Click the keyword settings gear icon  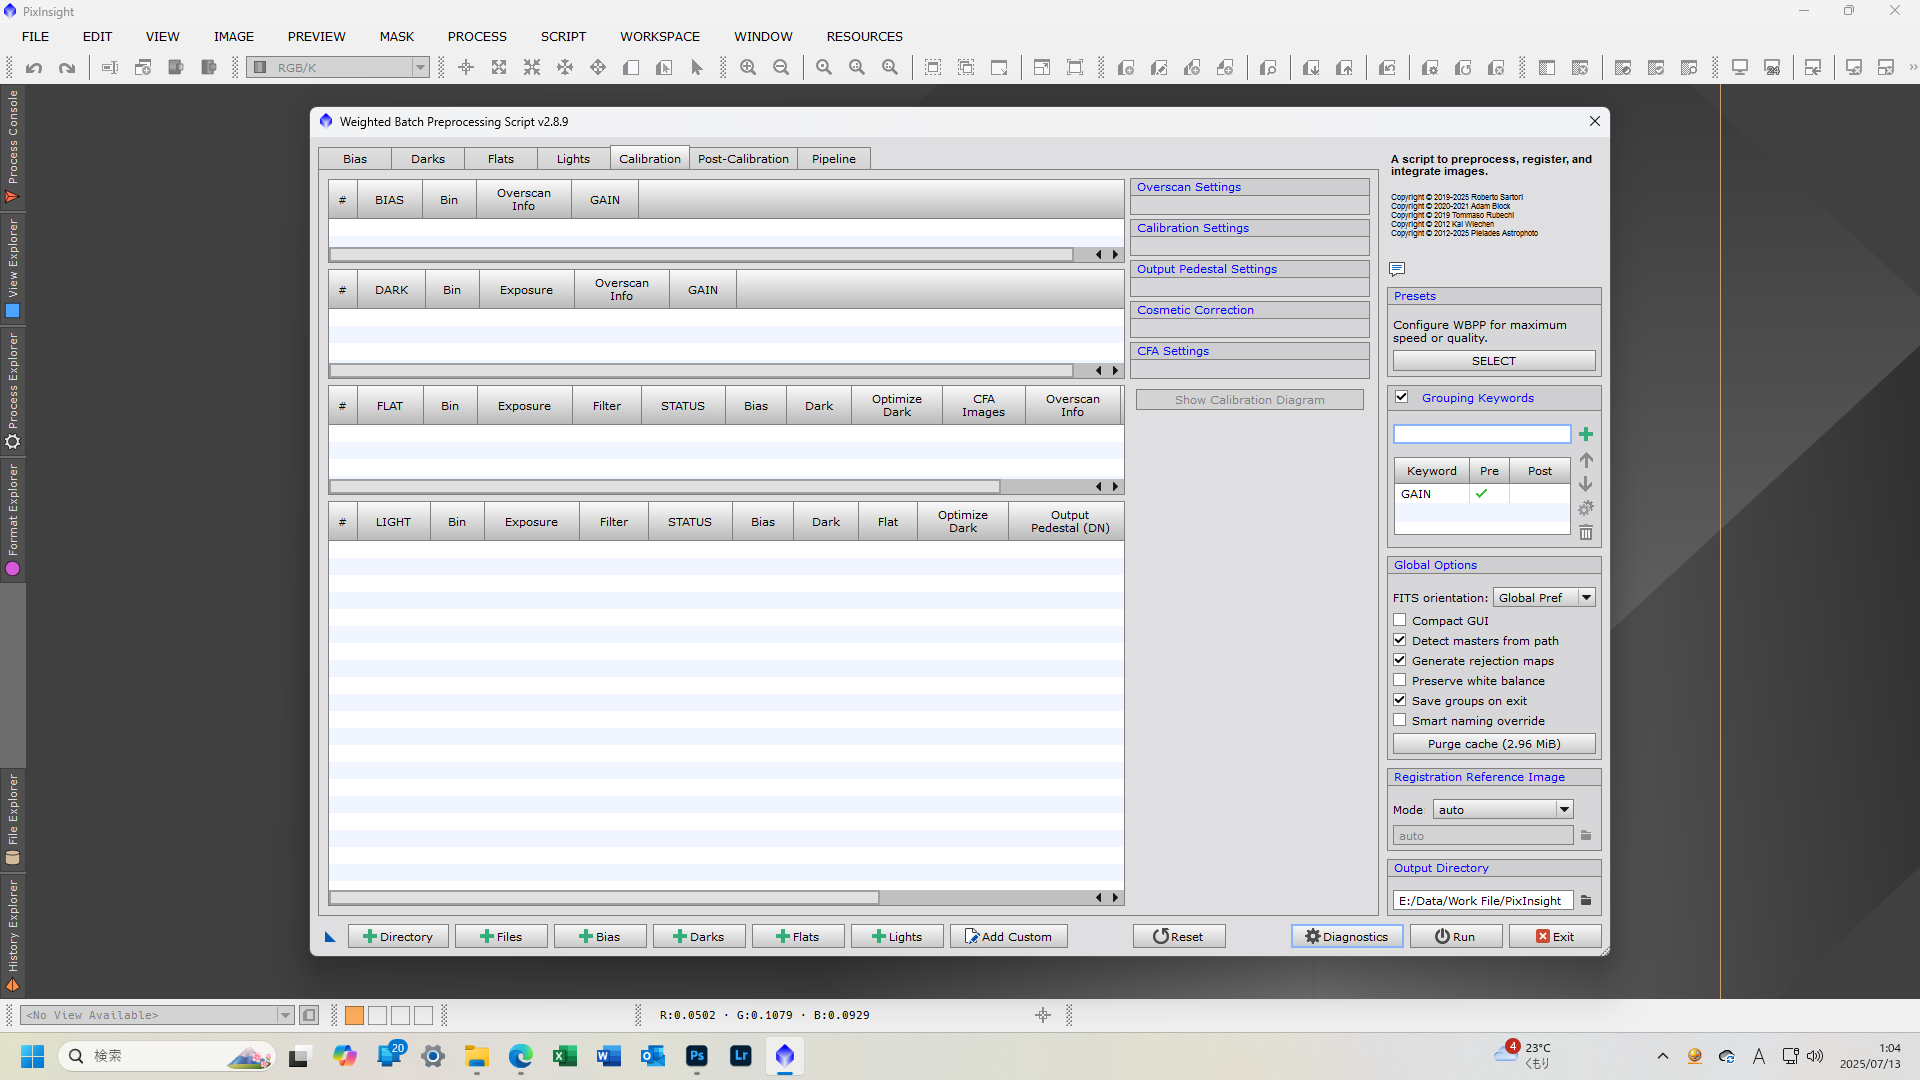point(1586,508)
